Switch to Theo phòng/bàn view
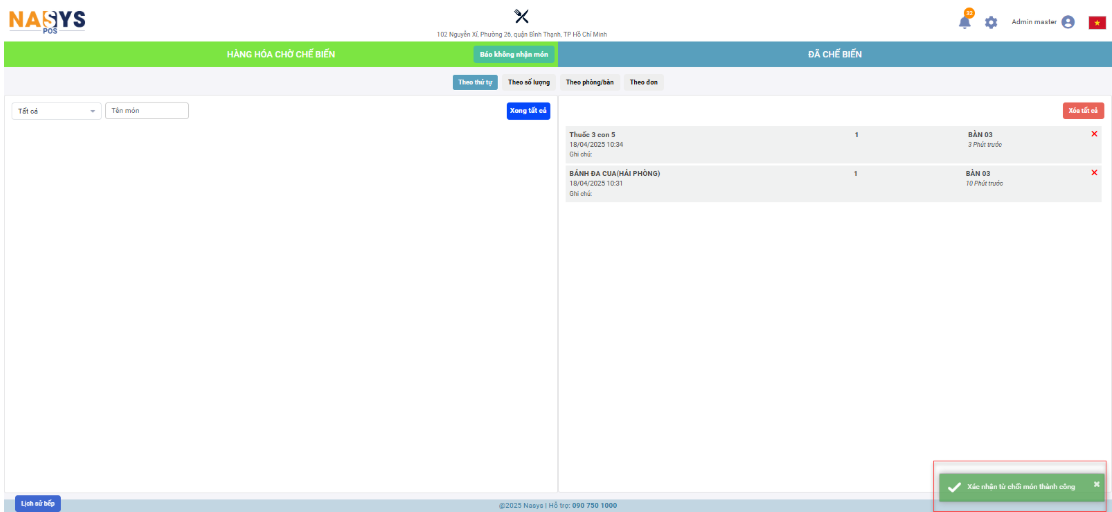The image size is (1112, 512). (589, 82)
